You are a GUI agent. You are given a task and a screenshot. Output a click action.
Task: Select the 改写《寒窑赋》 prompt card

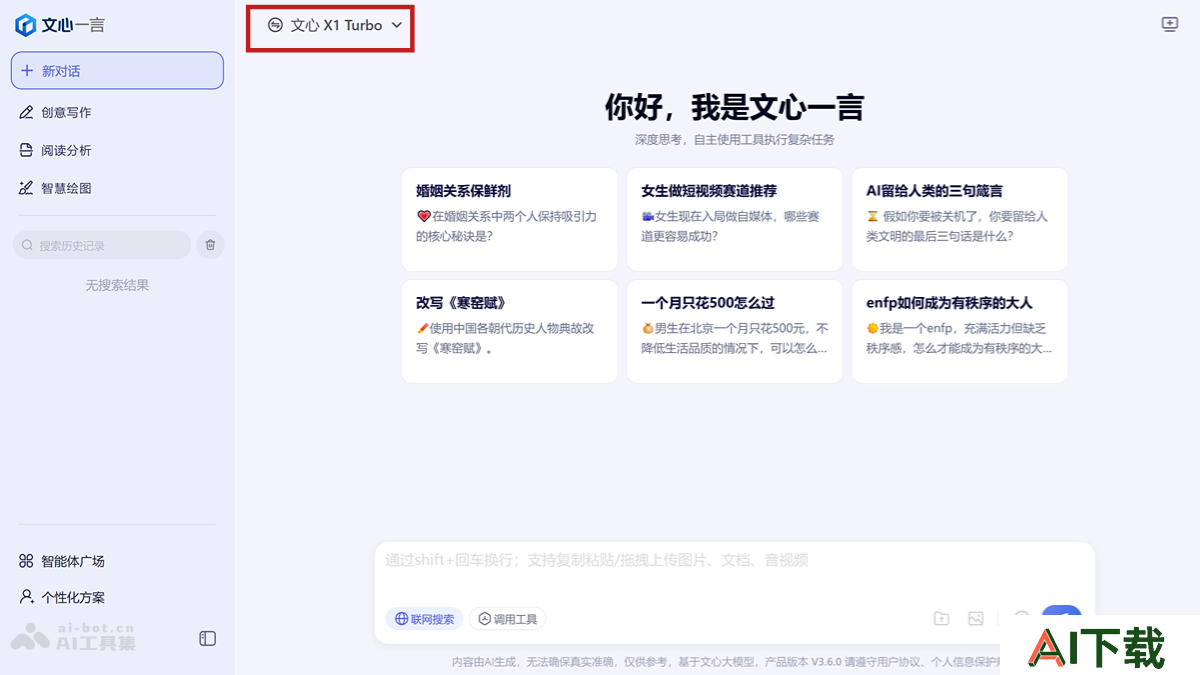click(510, 331)
